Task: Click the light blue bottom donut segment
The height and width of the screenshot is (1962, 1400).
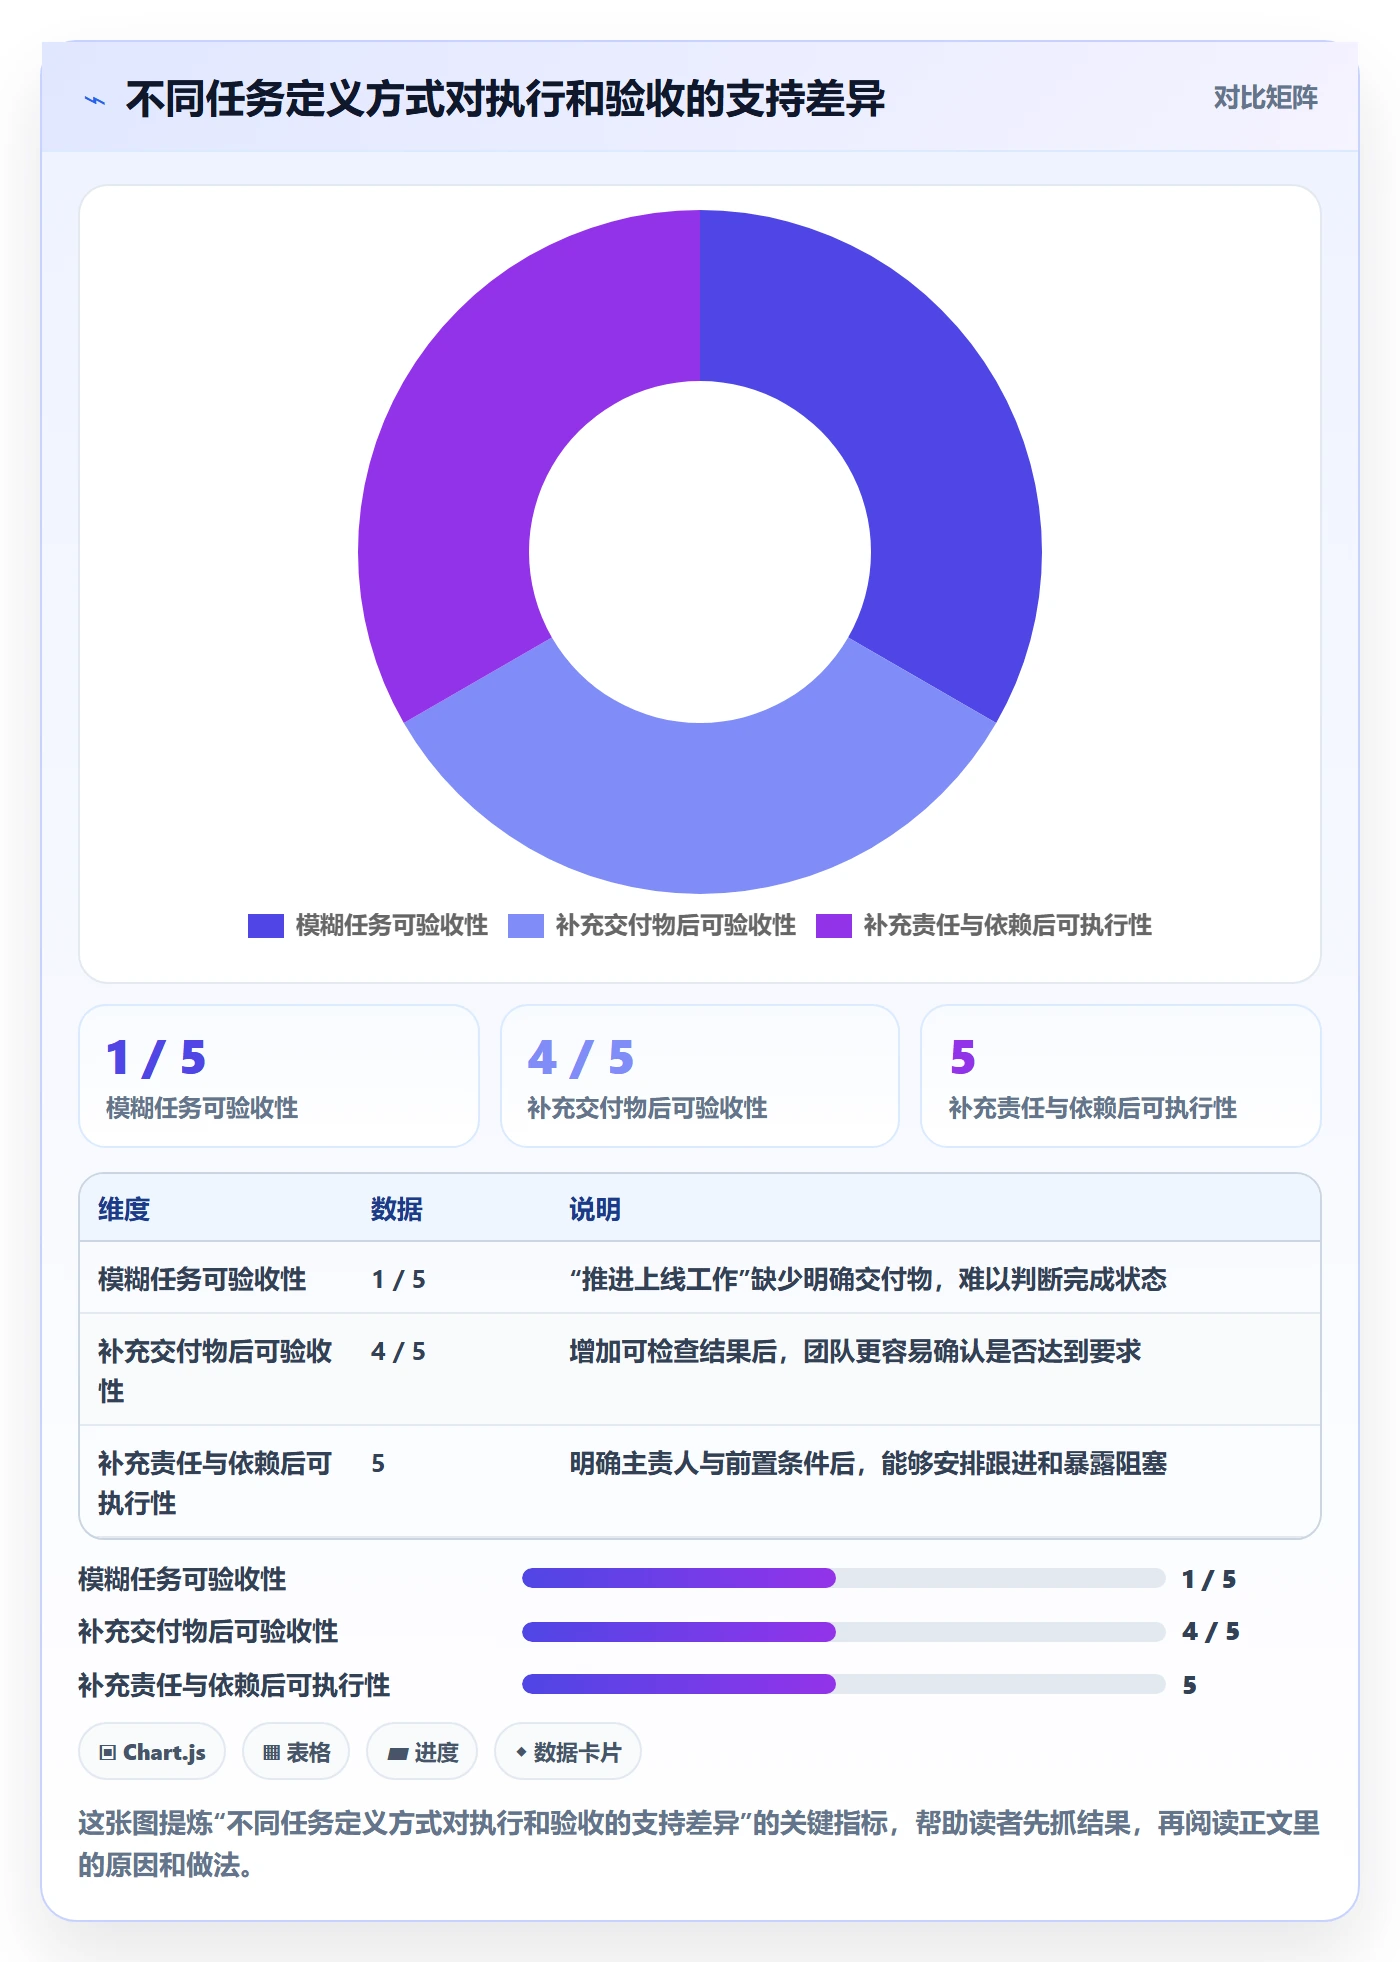Action: [x=700, y=810]
